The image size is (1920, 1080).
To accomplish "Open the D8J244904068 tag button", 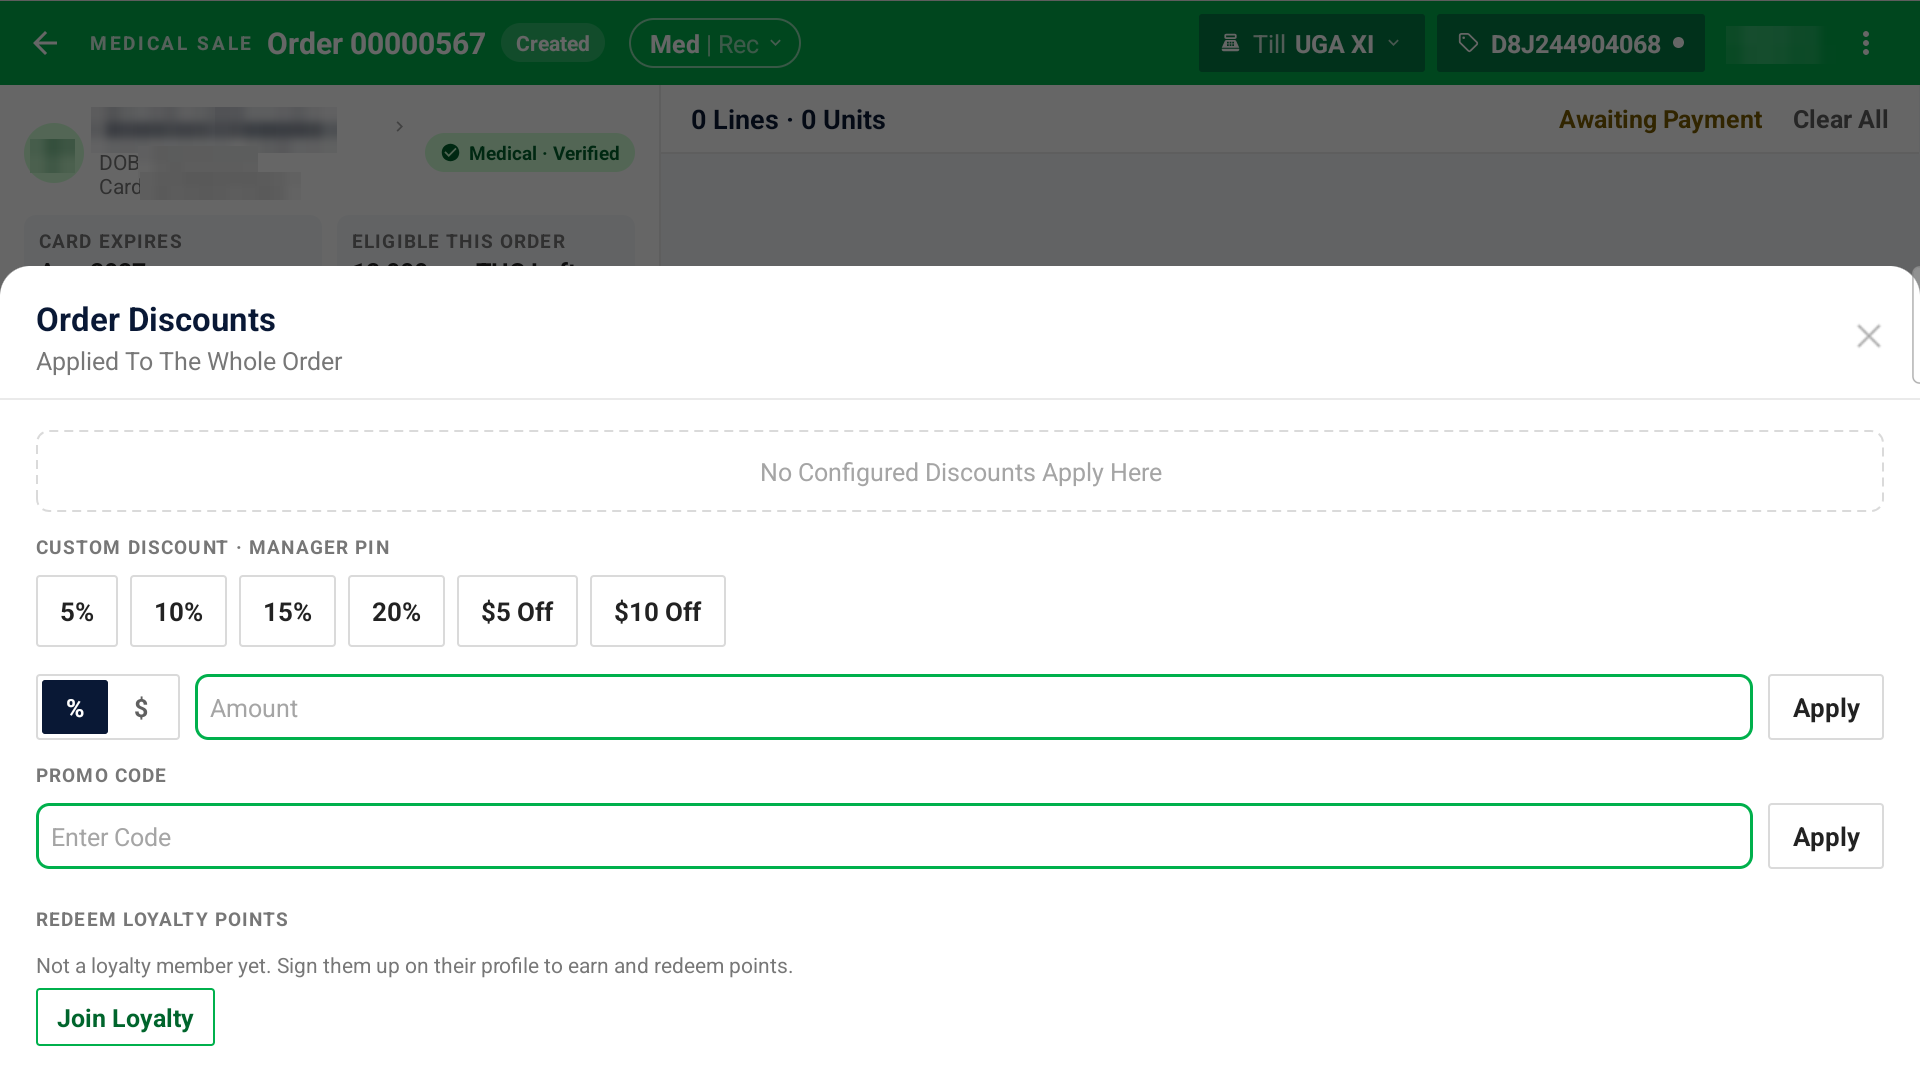I will 1570,43.
